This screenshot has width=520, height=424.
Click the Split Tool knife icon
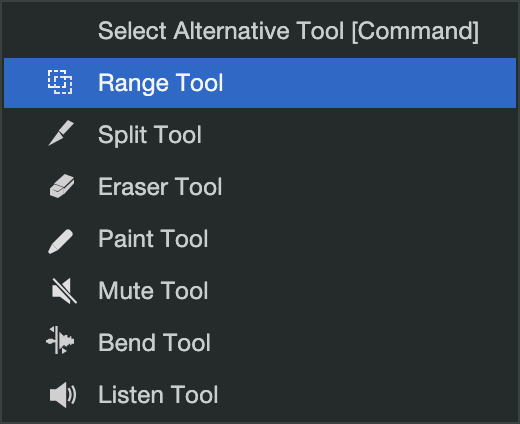[61, 133]
